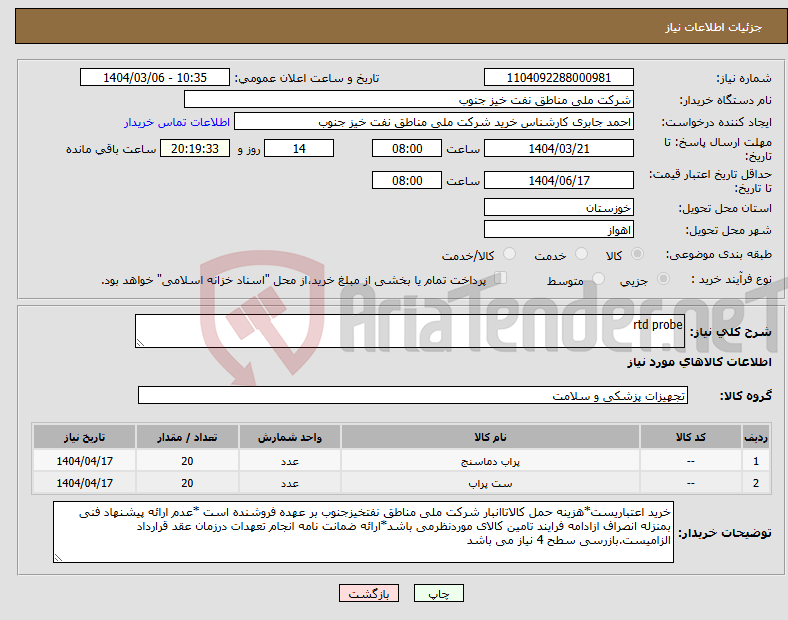Click the request creator احمد جابری field

tap(434, 122)
